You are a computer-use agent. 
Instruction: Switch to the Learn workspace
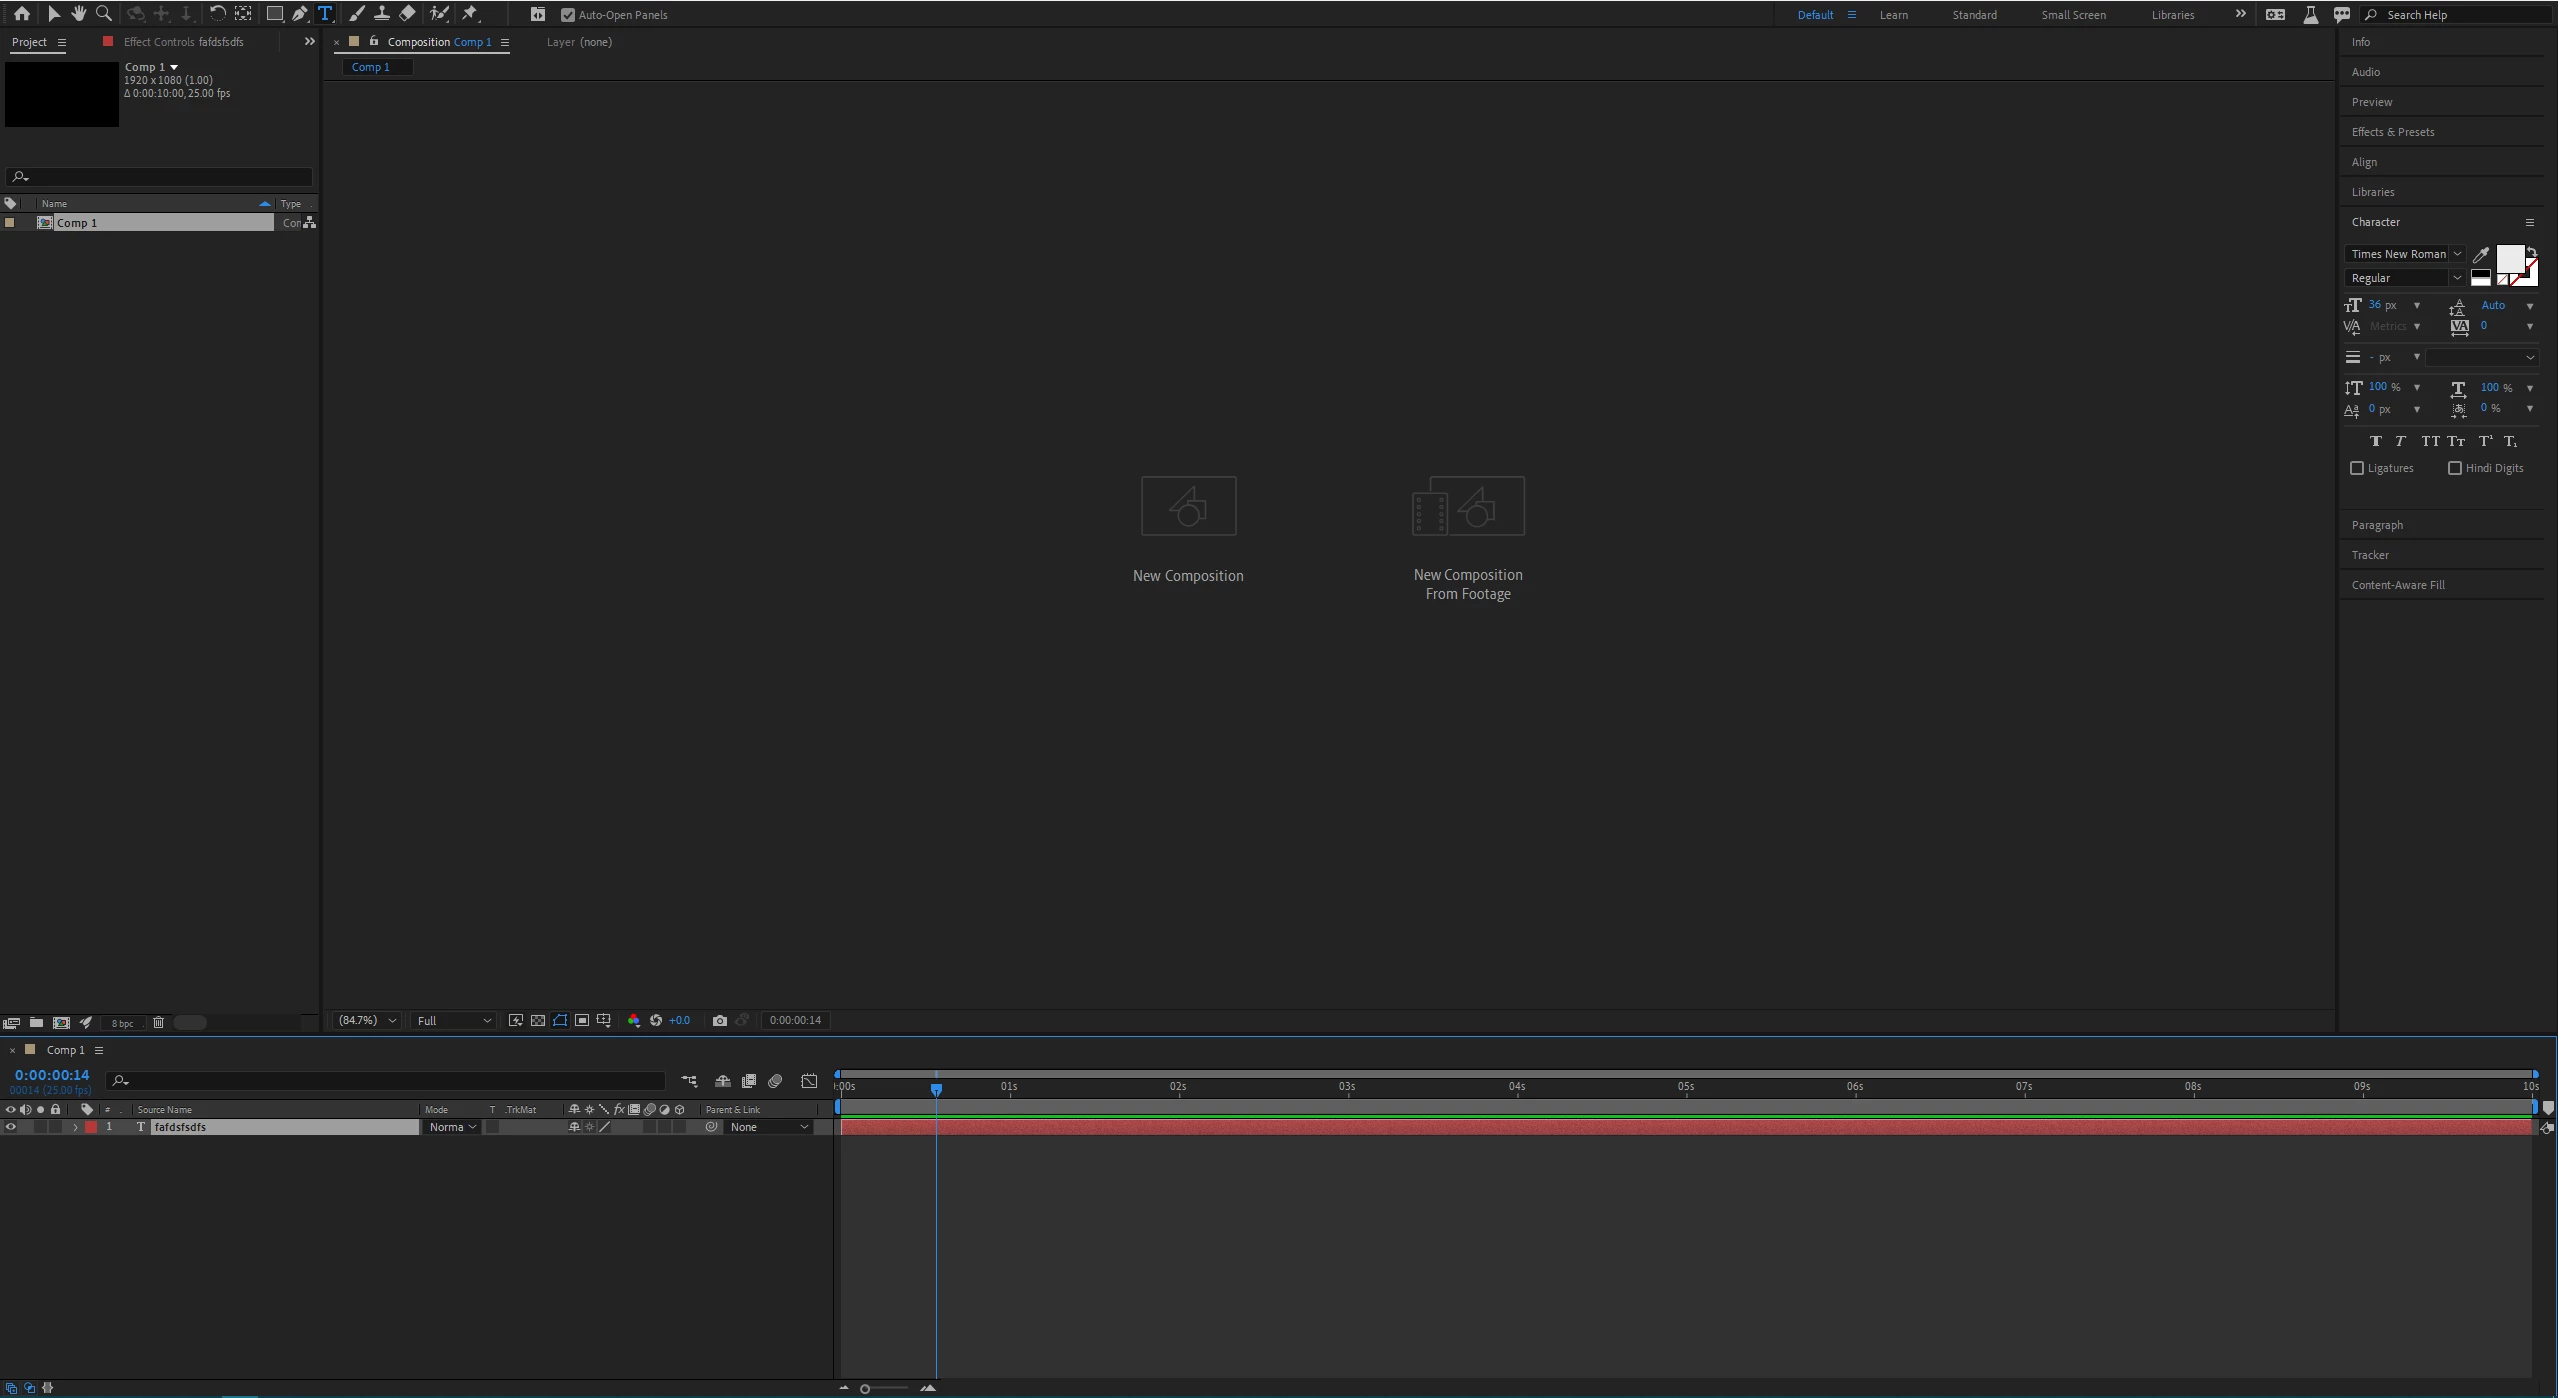point(1893,15)
